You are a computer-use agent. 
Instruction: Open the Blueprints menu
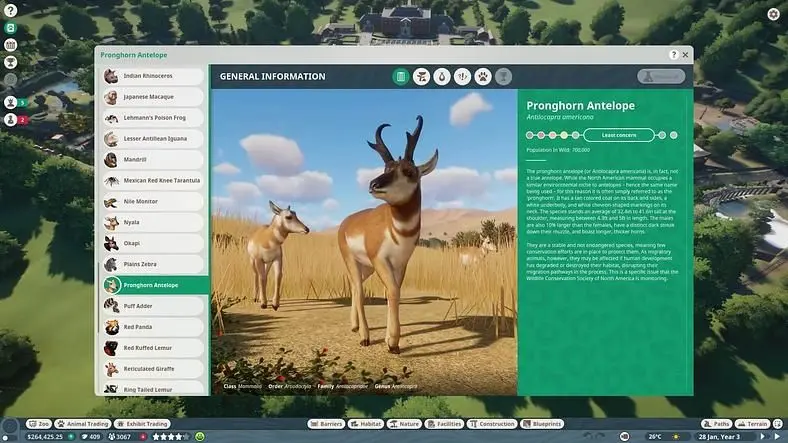point(542,424)
